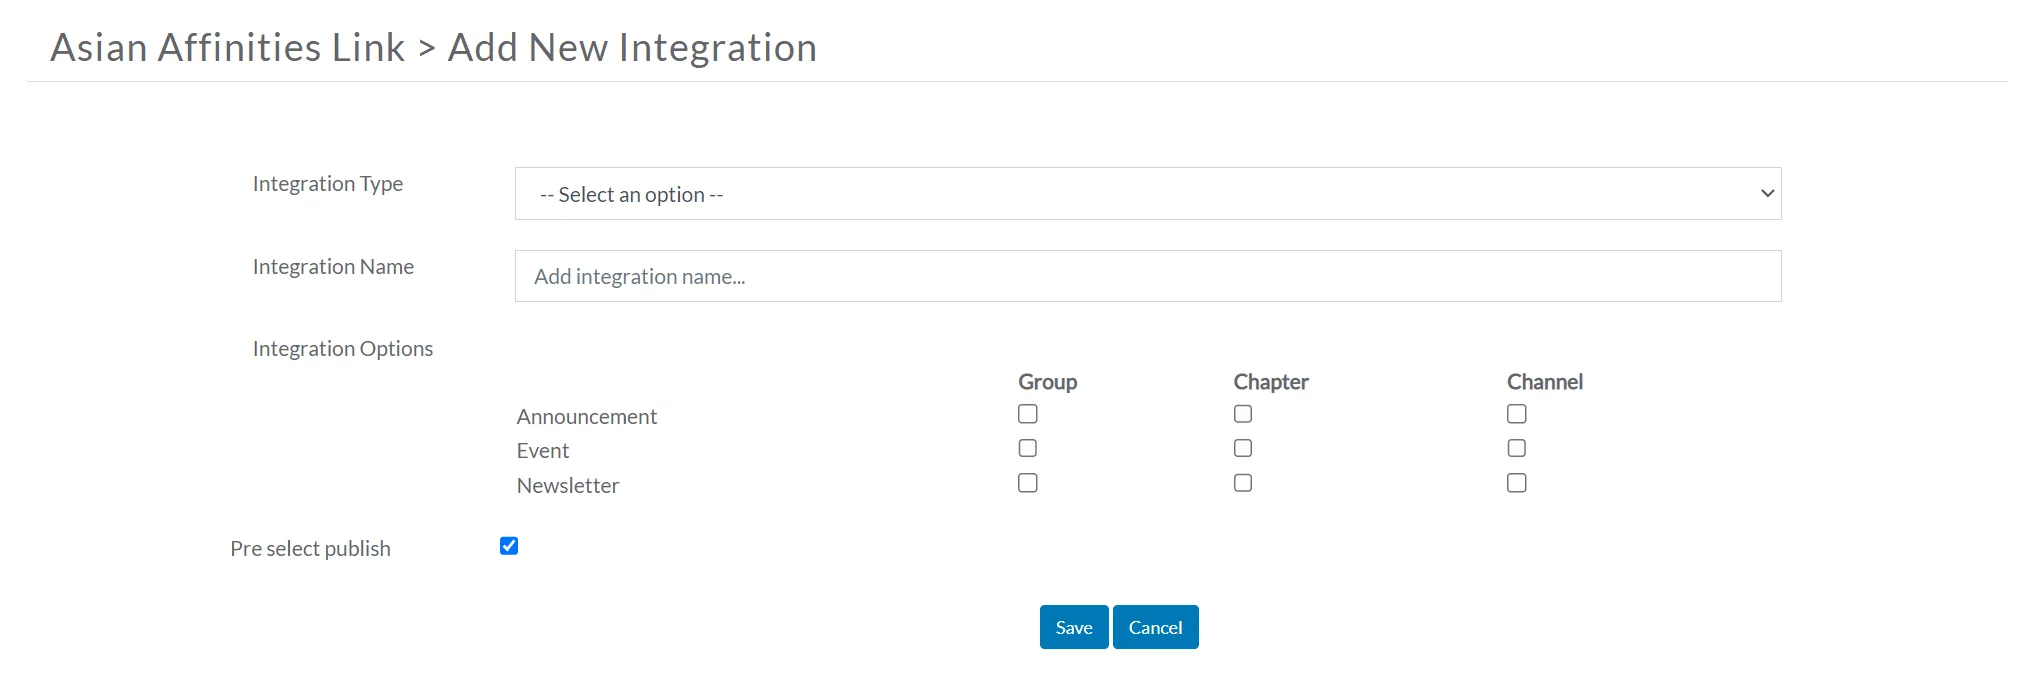
Task: Enable Event for Group
Action: click(1028, 448)
